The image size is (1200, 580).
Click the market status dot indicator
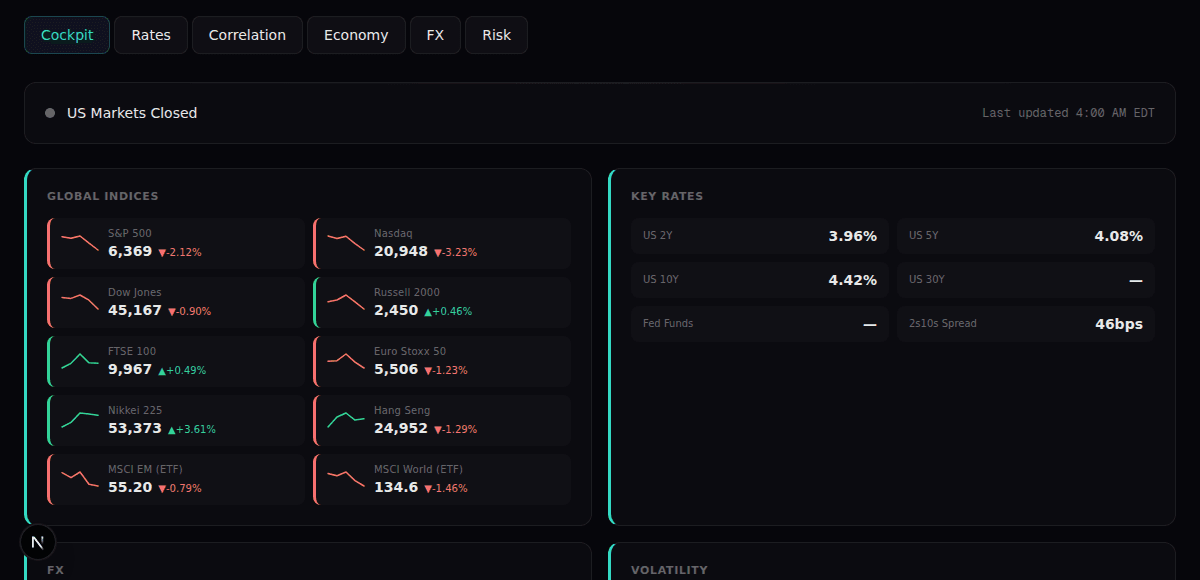(x=49, y=113)
